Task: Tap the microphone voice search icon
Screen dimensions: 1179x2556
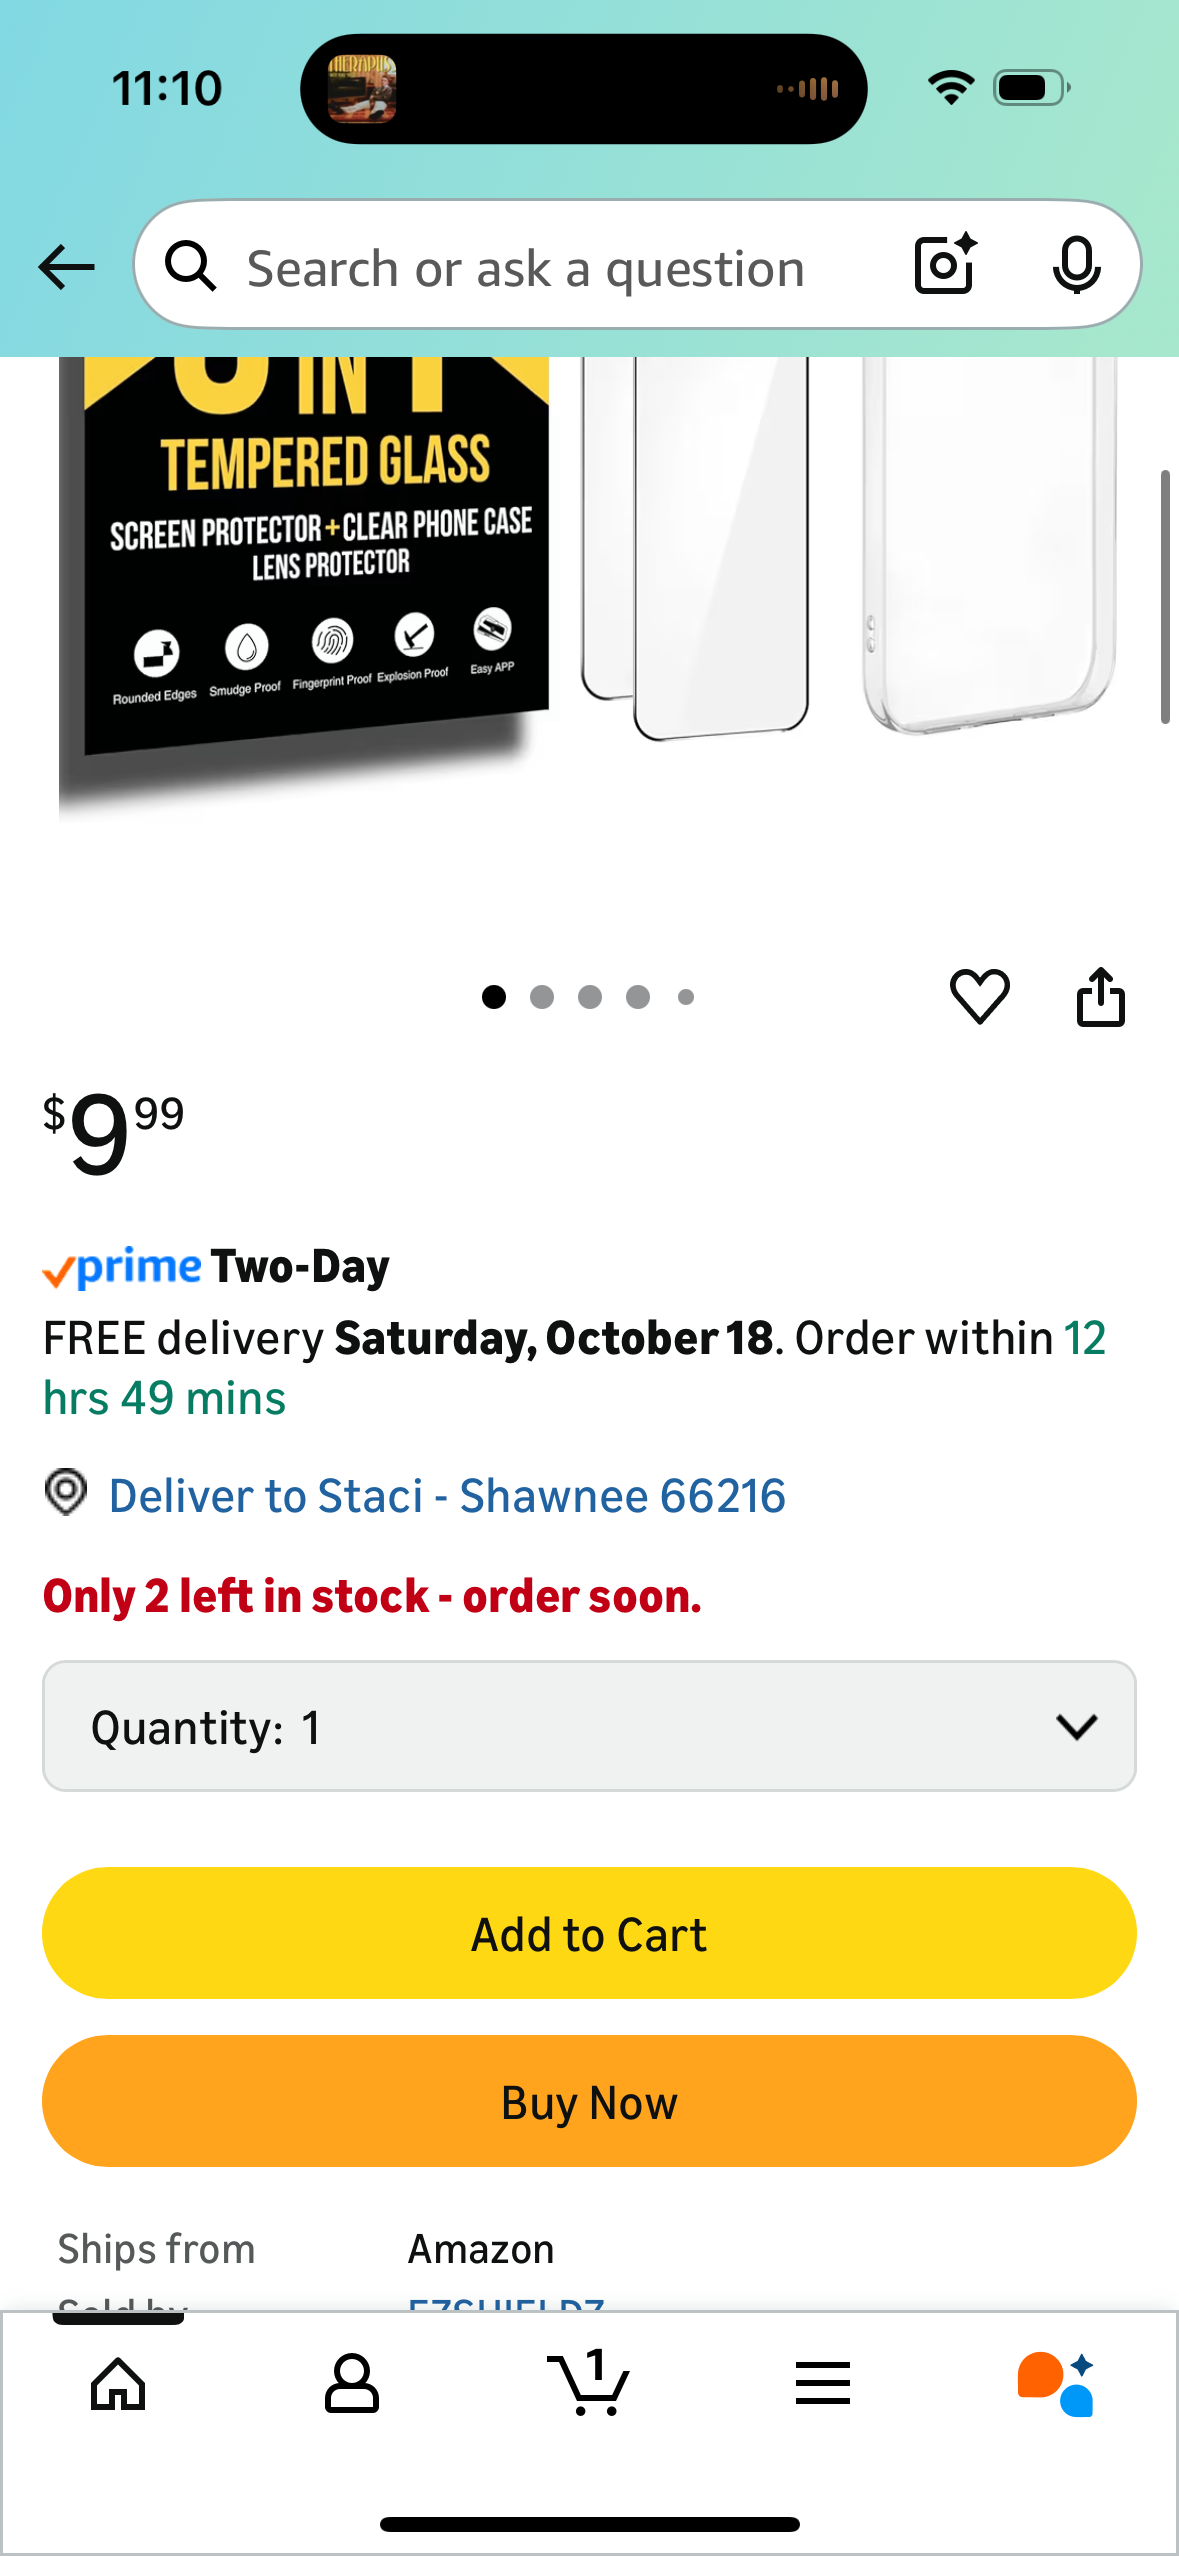Action: 1076,266
